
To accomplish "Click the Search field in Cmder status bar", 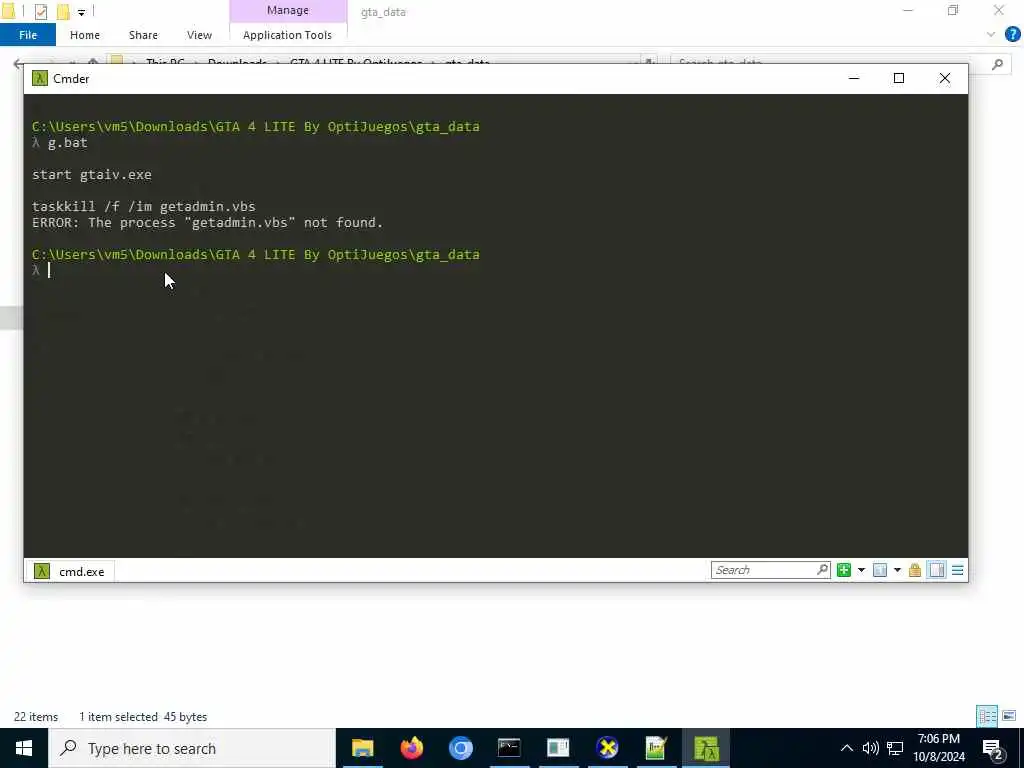I will [771, 570].
